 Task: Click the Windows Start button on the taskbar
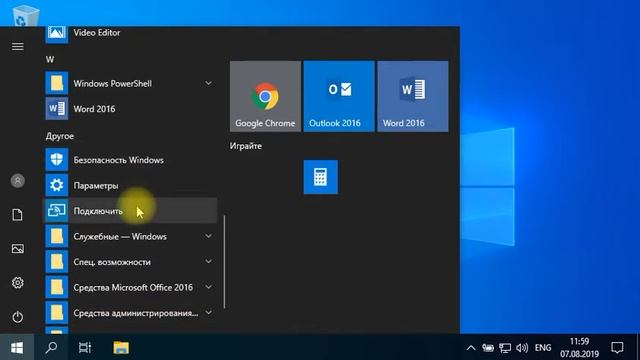(x=17, y=348)
